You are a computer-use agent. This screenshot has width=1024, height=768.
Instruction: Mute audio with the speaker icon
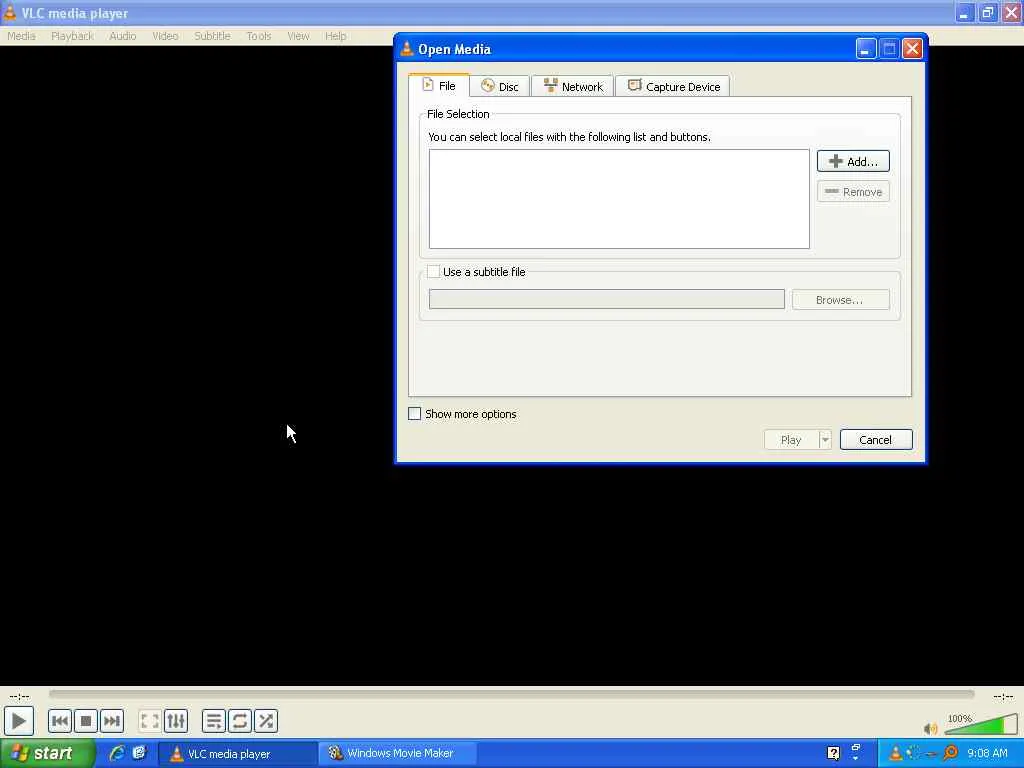(x=931, y=728)
